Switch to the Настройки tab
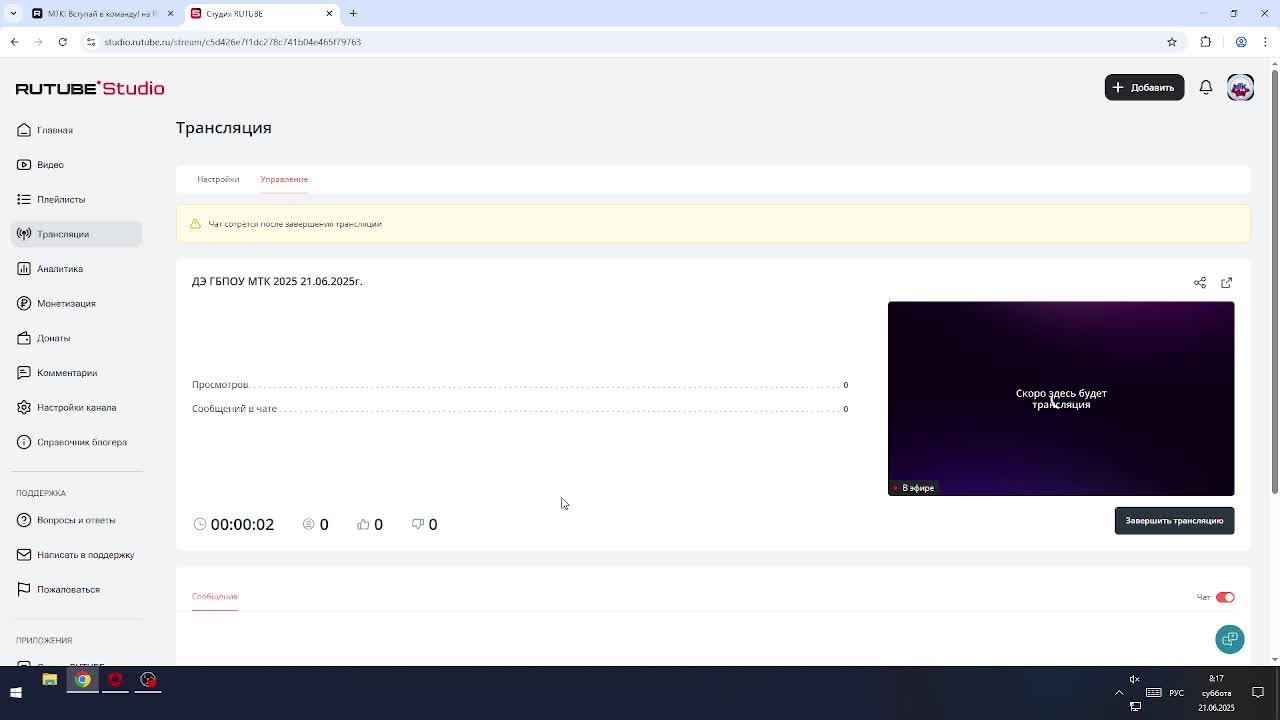The image size is (1280, 720). [218, 179]
